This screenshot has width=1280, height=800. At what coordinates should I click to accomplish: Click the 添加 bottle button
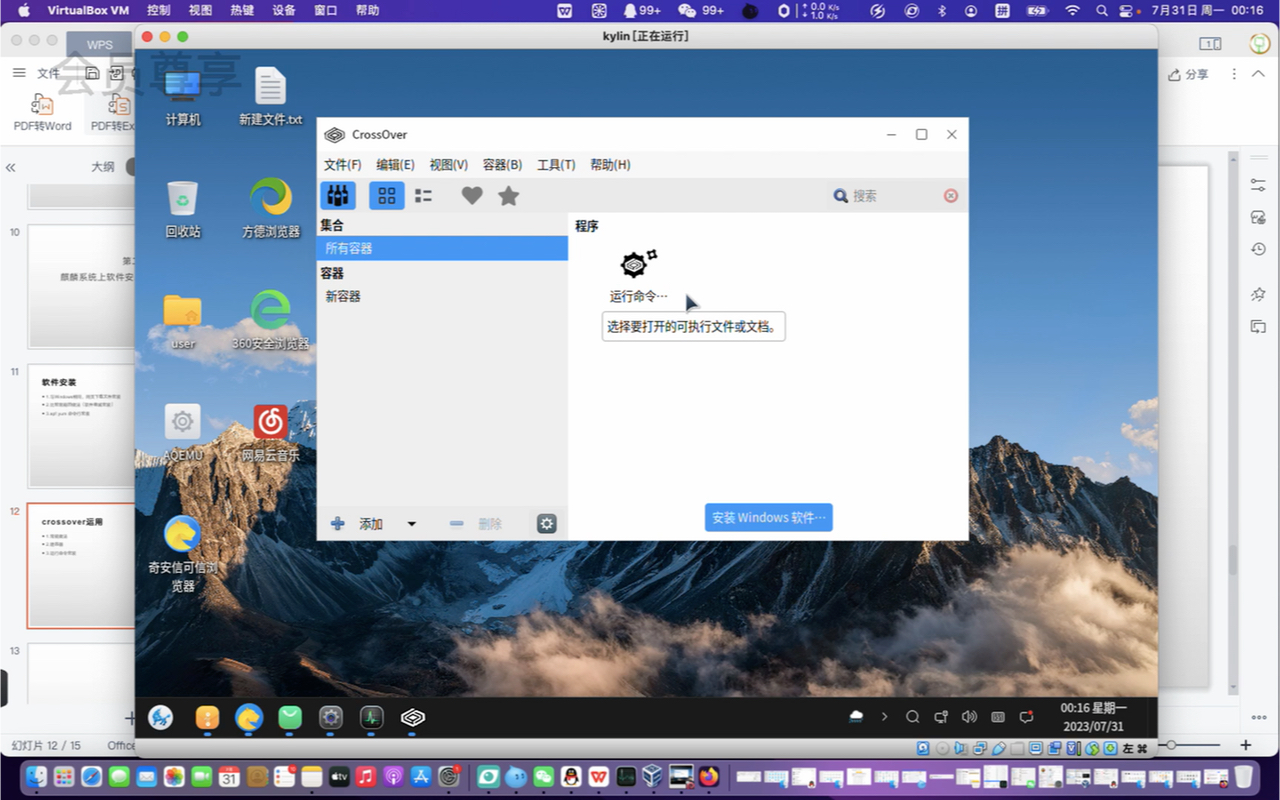358,524
